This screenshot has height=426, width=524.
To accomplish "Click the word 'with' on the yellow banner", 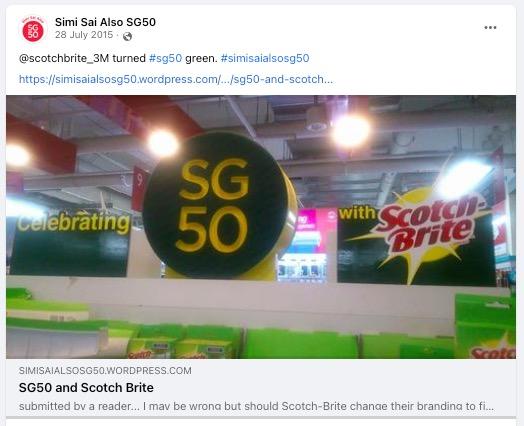I will point(358,213).
